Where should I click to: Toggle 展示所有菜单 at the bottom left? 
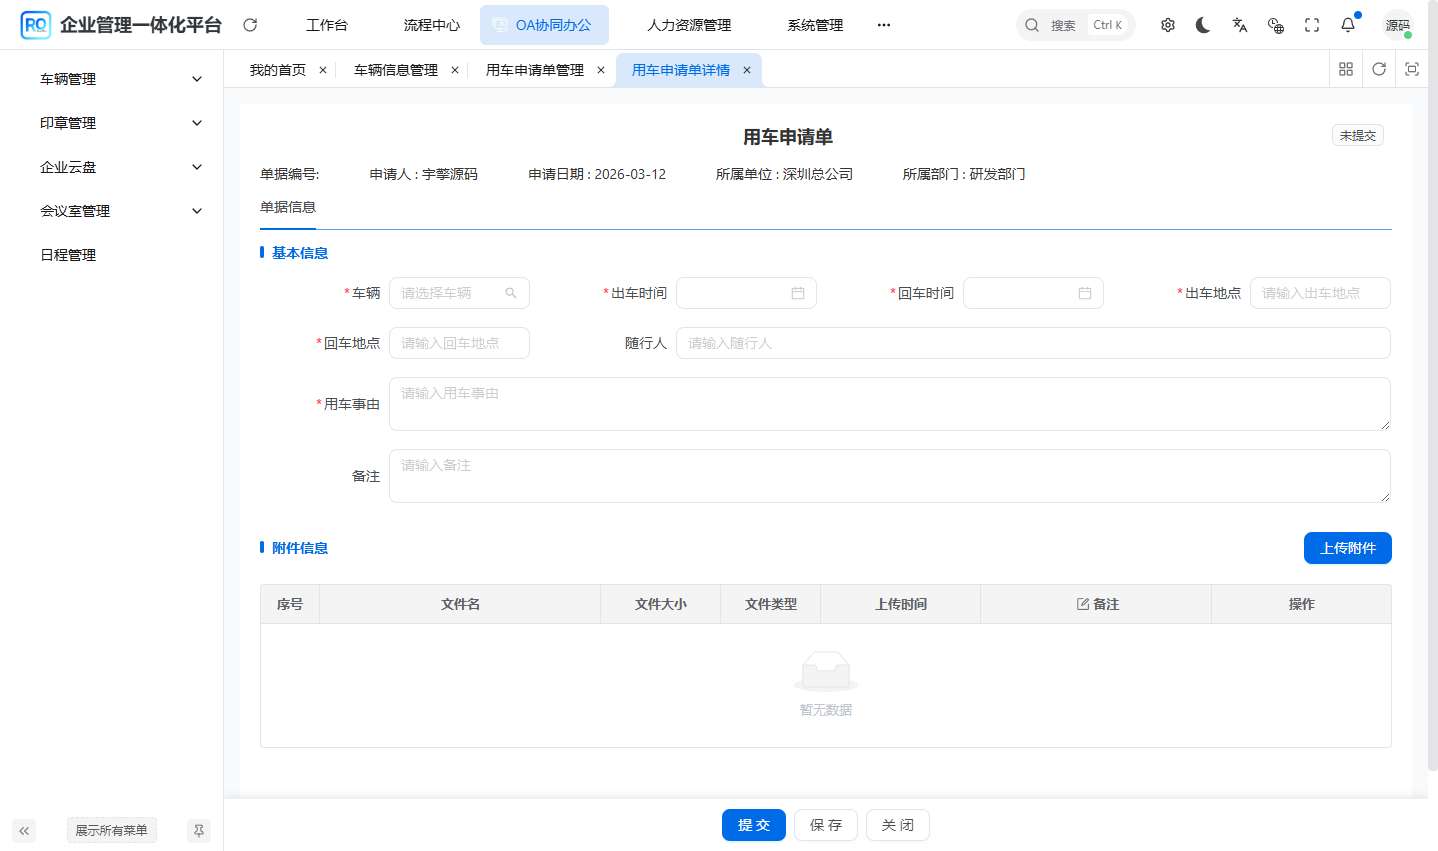click(111, 830)
